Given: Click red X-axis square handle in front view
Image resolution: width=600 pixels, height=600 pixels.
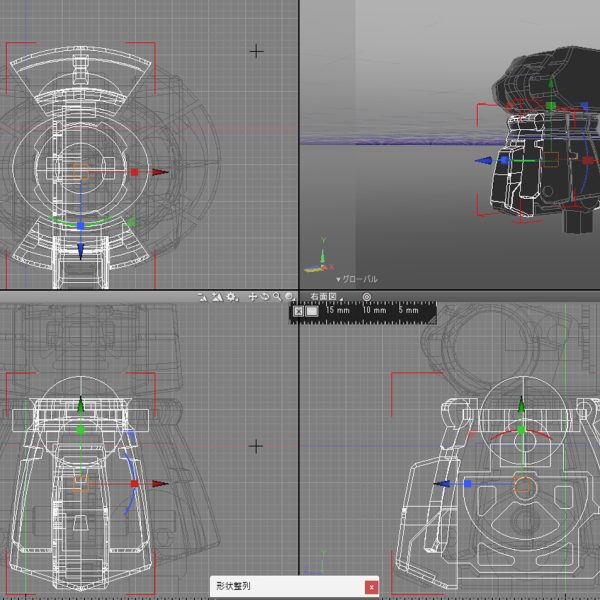Looking at the screenshot, I should [135, 484].
